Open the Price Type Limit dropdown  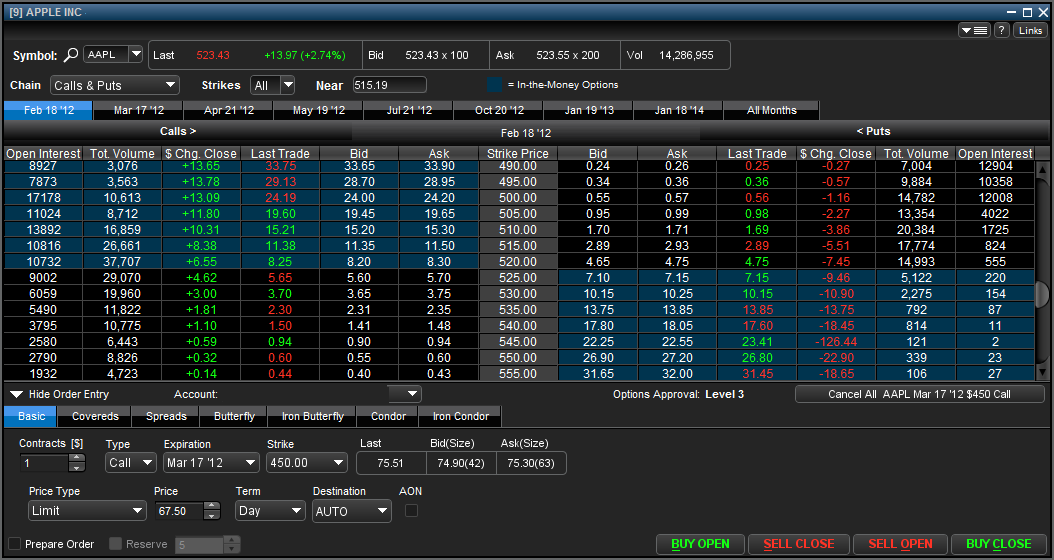[x=87, y=511]
